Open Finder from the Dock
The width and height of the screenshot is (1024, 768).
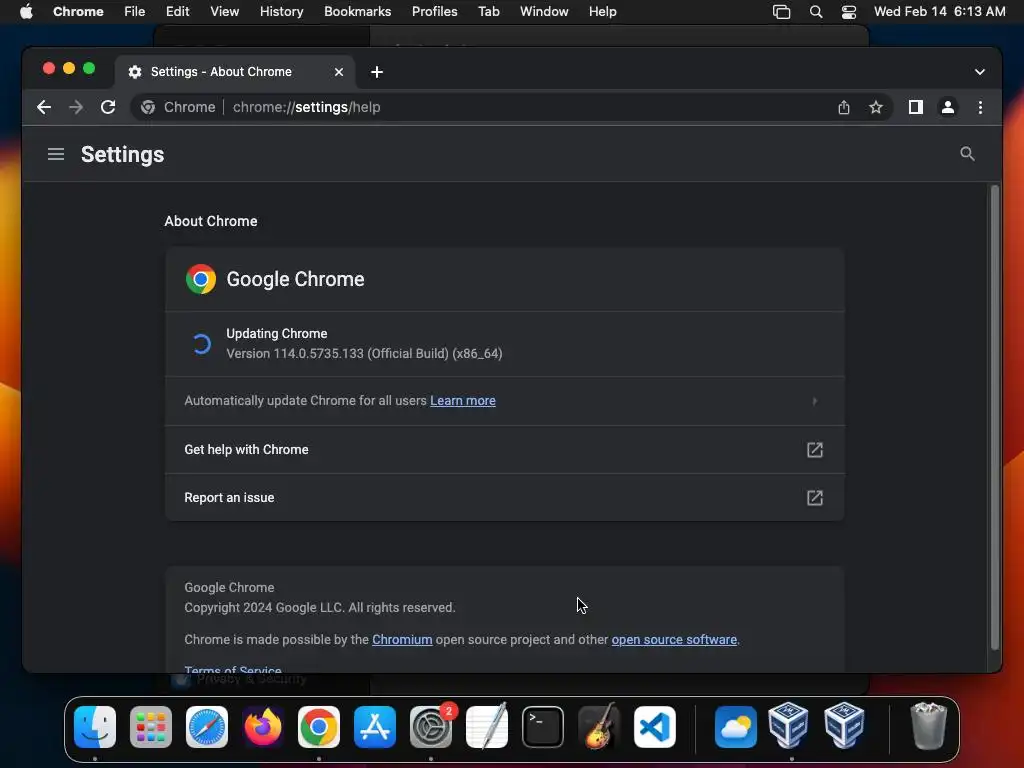[95, 727]
